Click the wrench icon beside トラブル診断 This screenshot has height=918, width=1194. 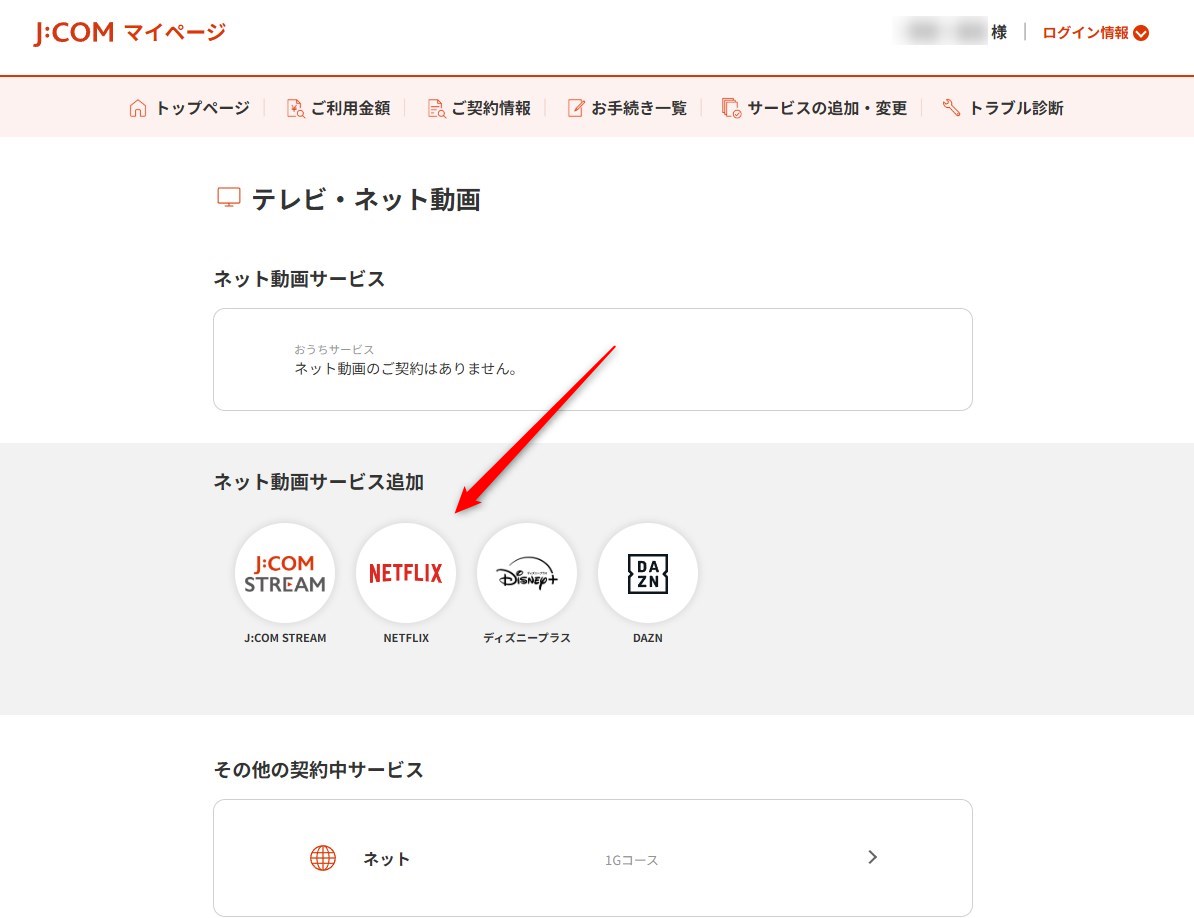click(x=951, y=108)
